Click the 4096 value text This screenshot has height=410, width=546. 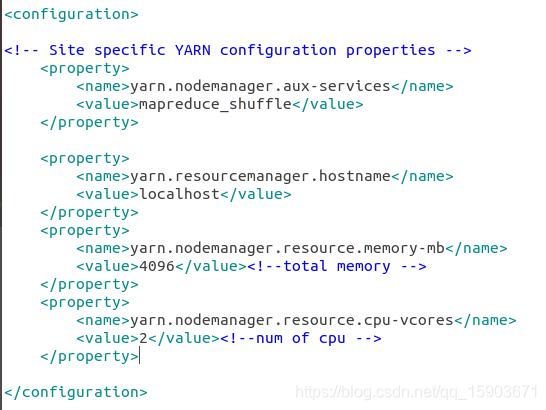point(157,266)
